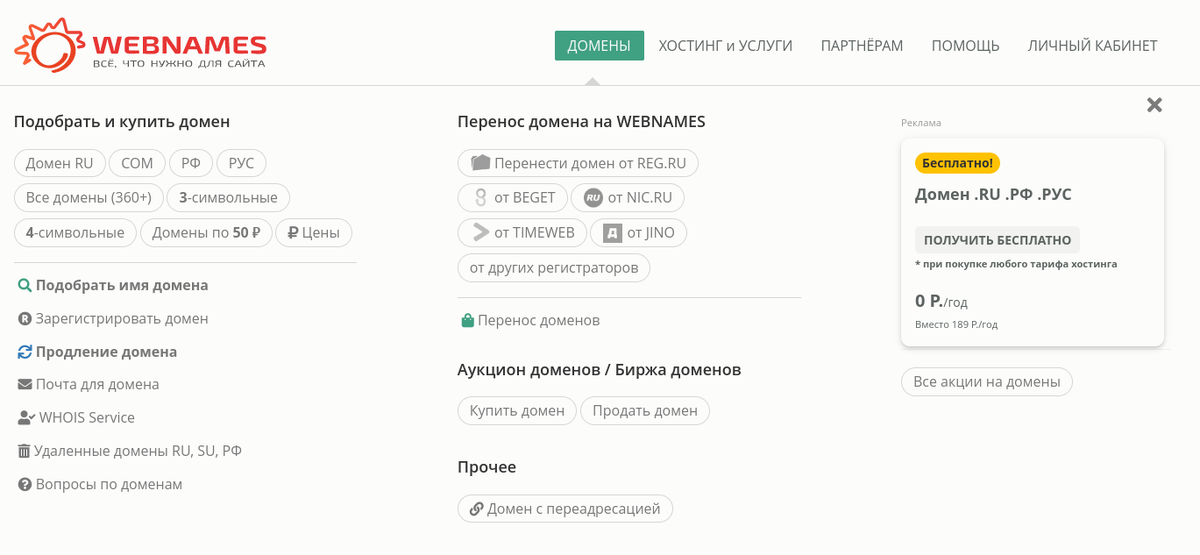Click the user-check icon beside WHOIS Service
Viewport: 1200px width, 555px height.
[26, 418]
